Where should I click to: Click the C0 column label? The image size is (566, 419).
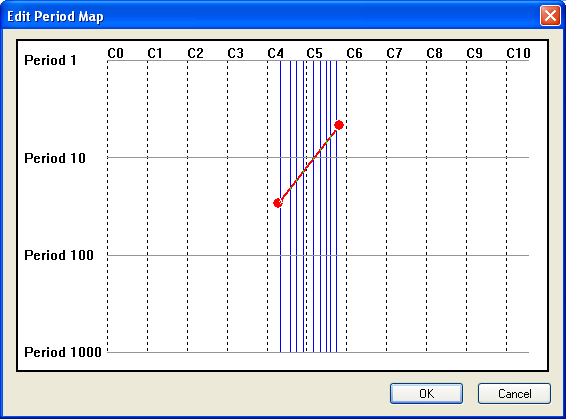click(116, 53)
